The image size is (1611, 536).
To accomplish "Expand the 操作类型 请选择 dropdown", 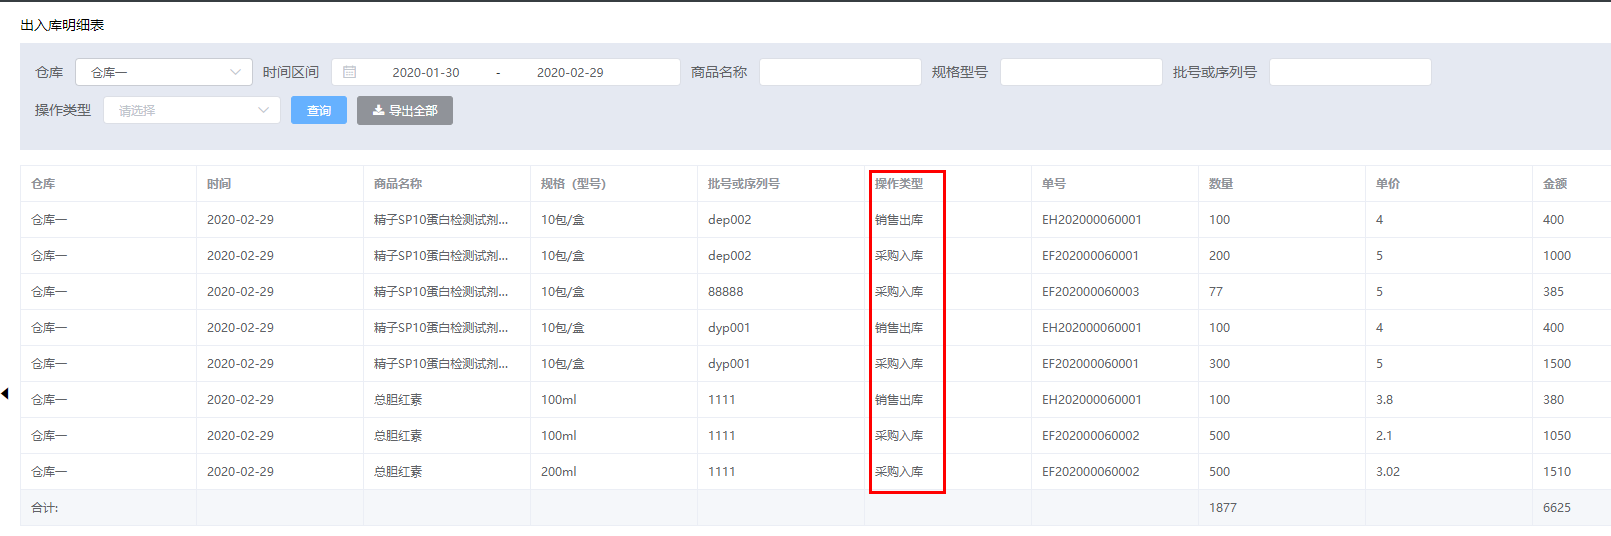I will coord(191,111).
